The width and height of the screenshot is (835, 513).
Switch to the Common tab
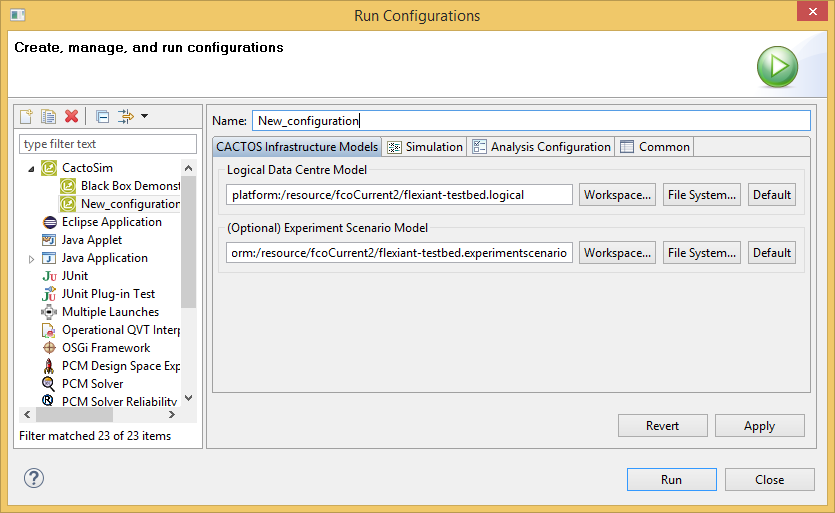(654, 146)
